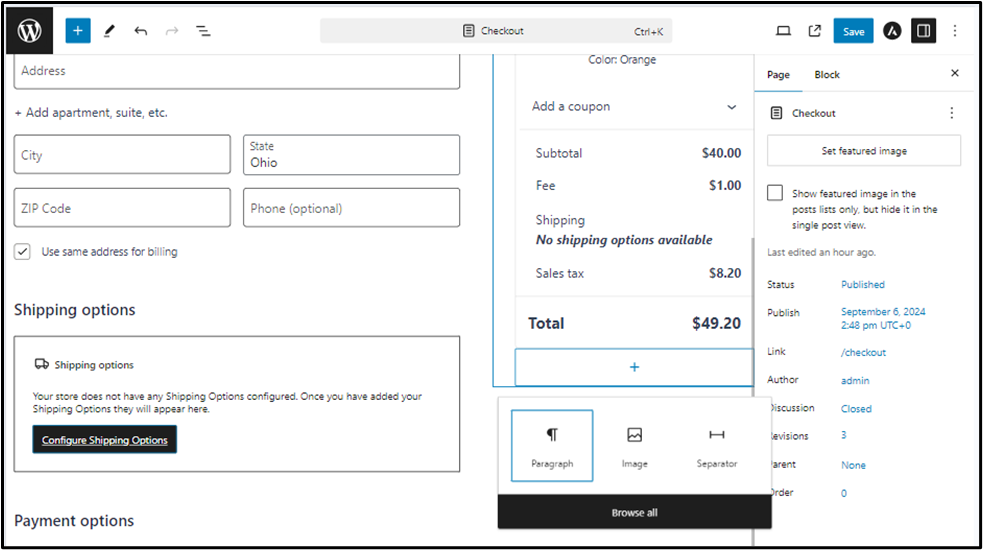Select the pencil Tools icon
This screenshot has height=550, width=983.
tap(109, 31)
